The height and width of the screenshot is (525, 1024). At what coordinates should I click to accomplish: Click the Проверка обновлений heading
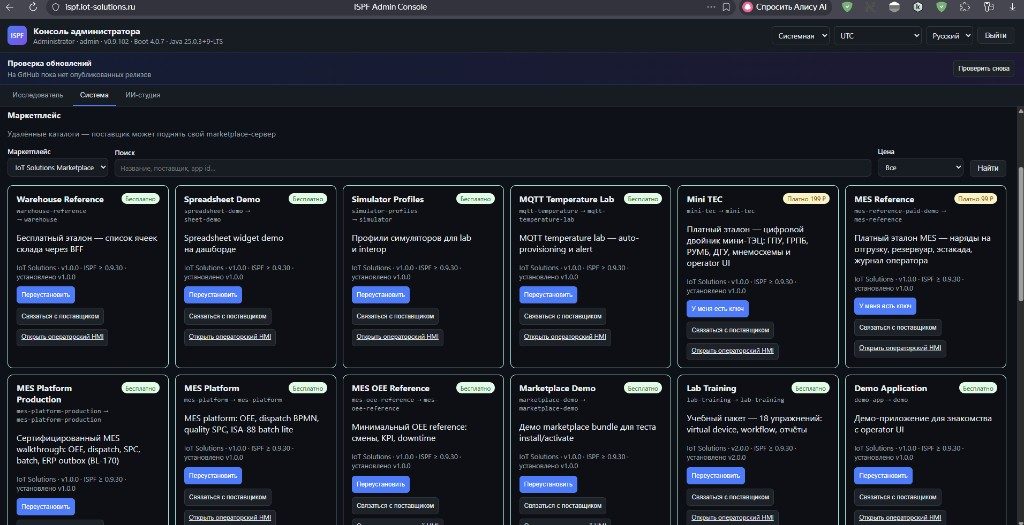point(49,63)
